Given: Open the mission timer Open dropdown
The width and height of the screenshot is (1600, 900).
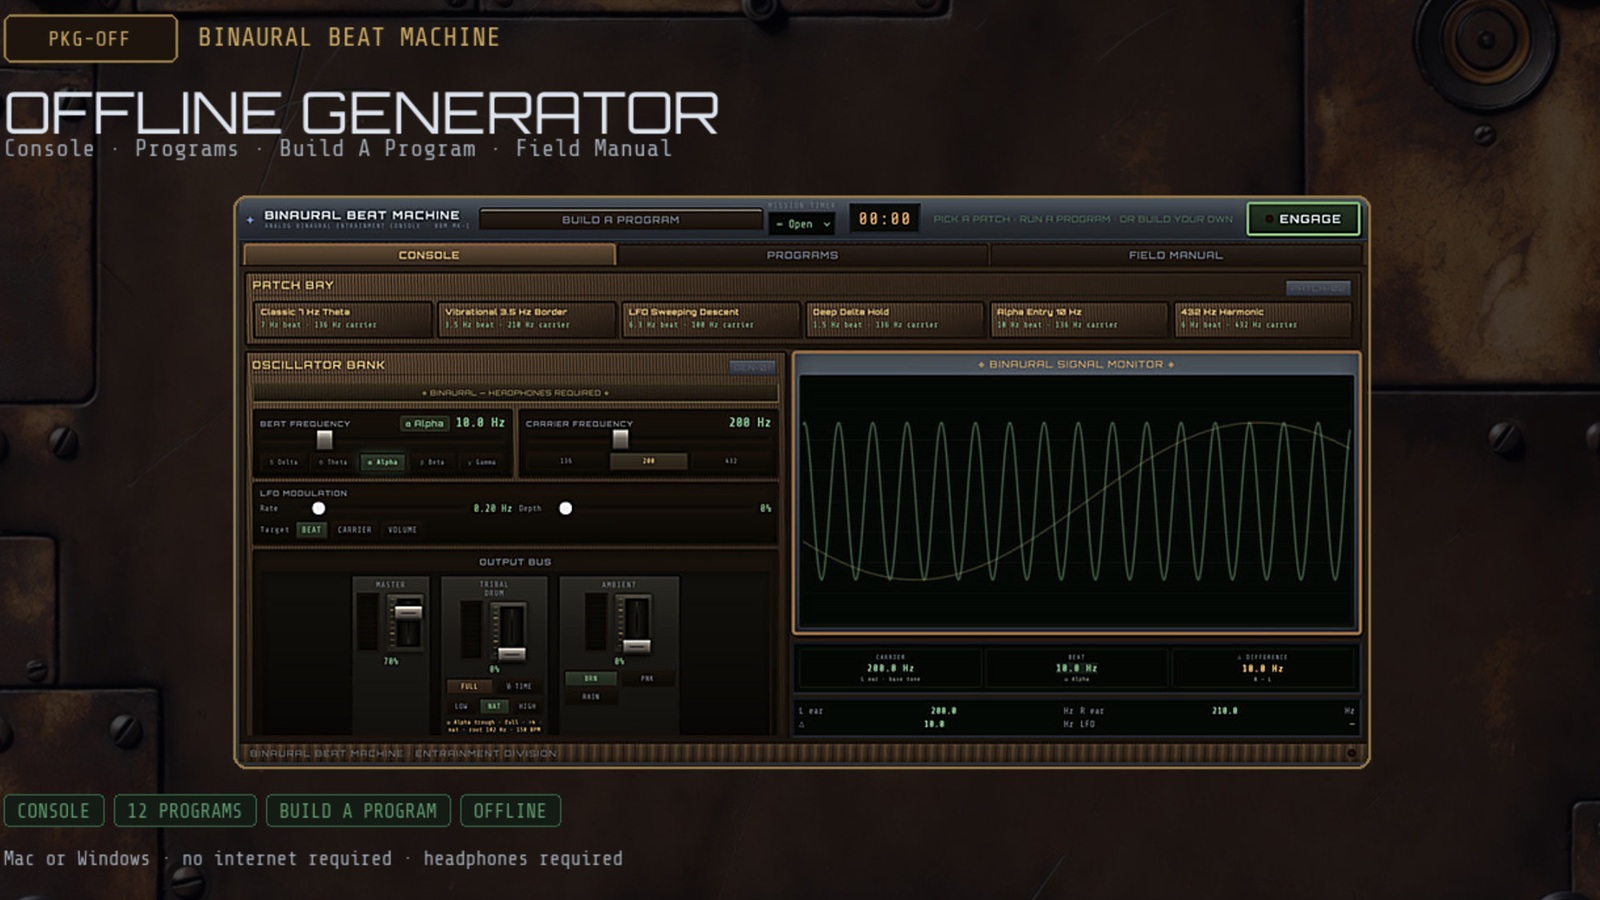Looking at the screenshot, I should (x=804, y=224).
